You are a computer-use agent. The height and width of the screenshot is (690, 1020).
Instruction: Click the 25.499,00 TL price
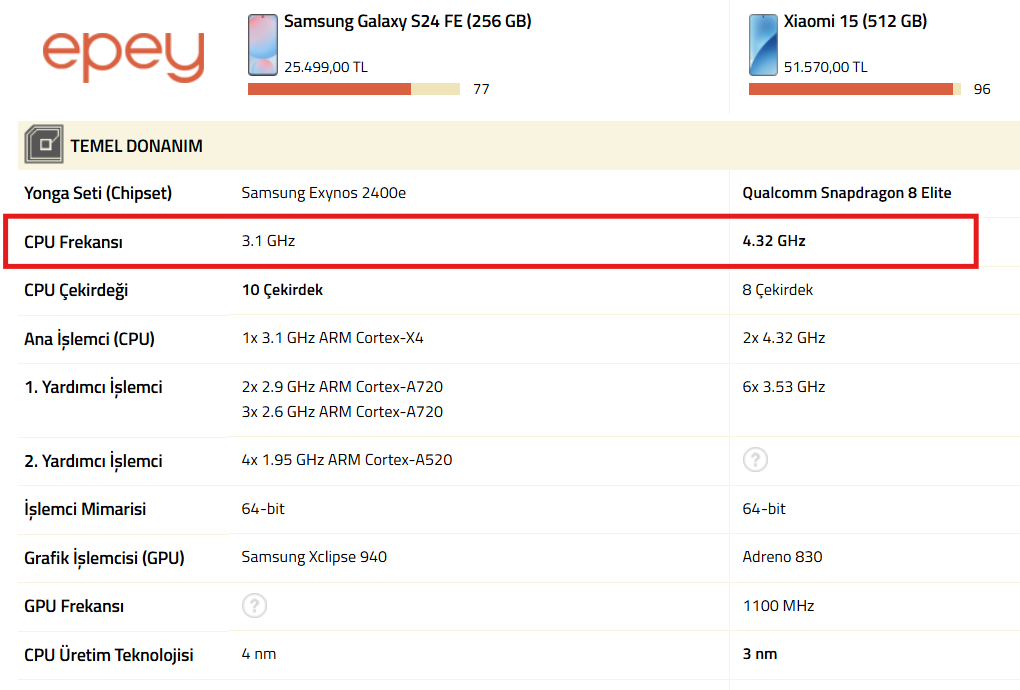[326, 67]
